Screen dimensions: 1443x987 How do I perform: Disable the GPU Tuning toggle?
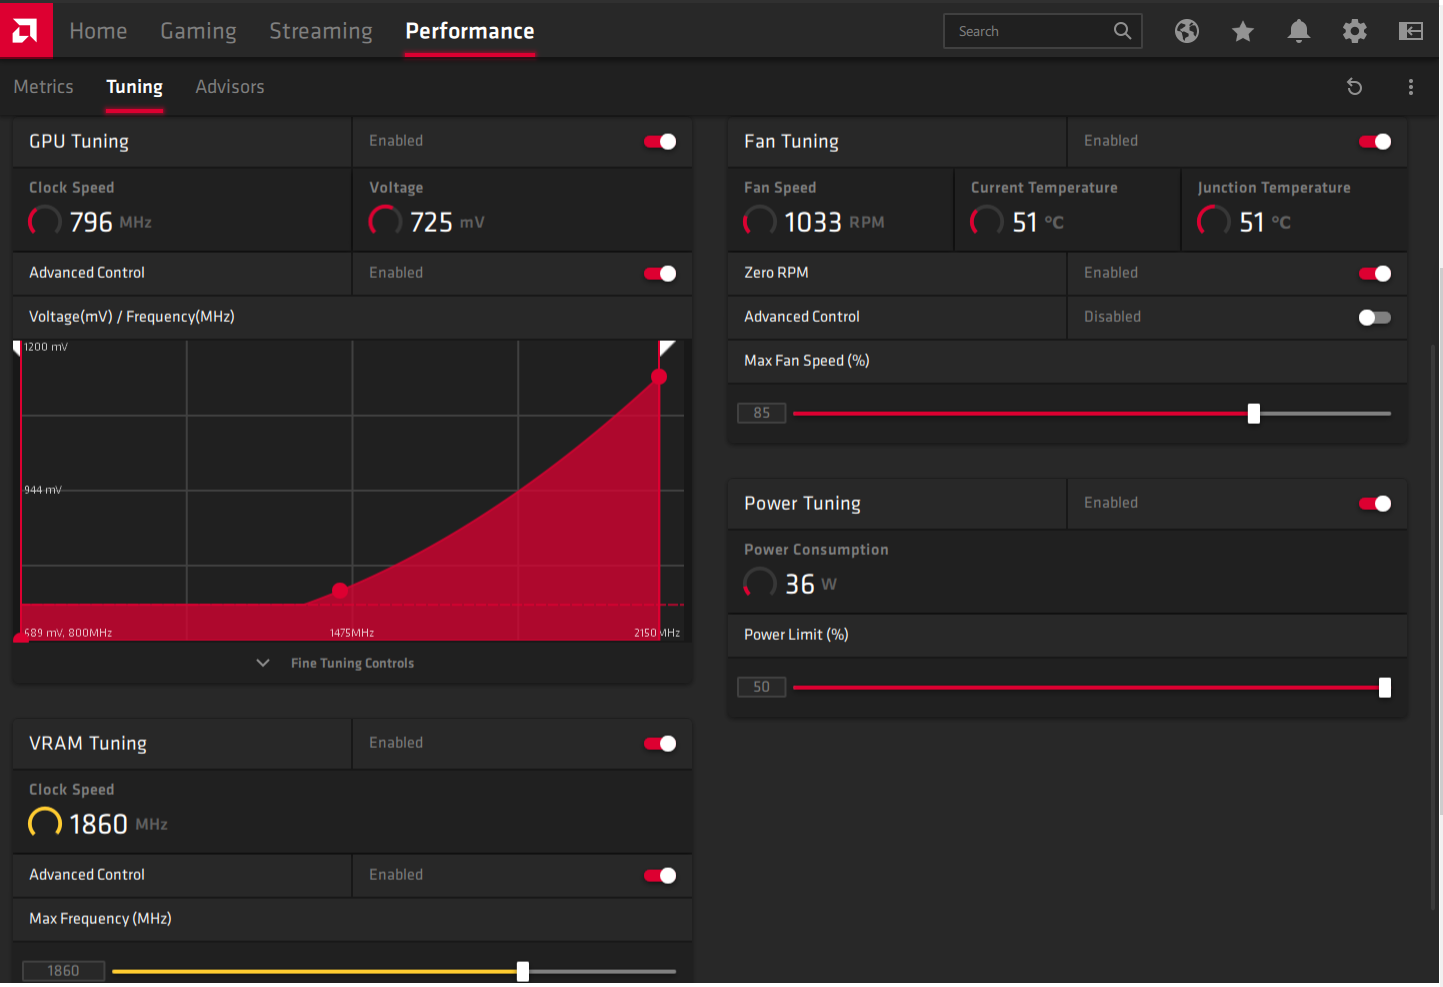660,141
